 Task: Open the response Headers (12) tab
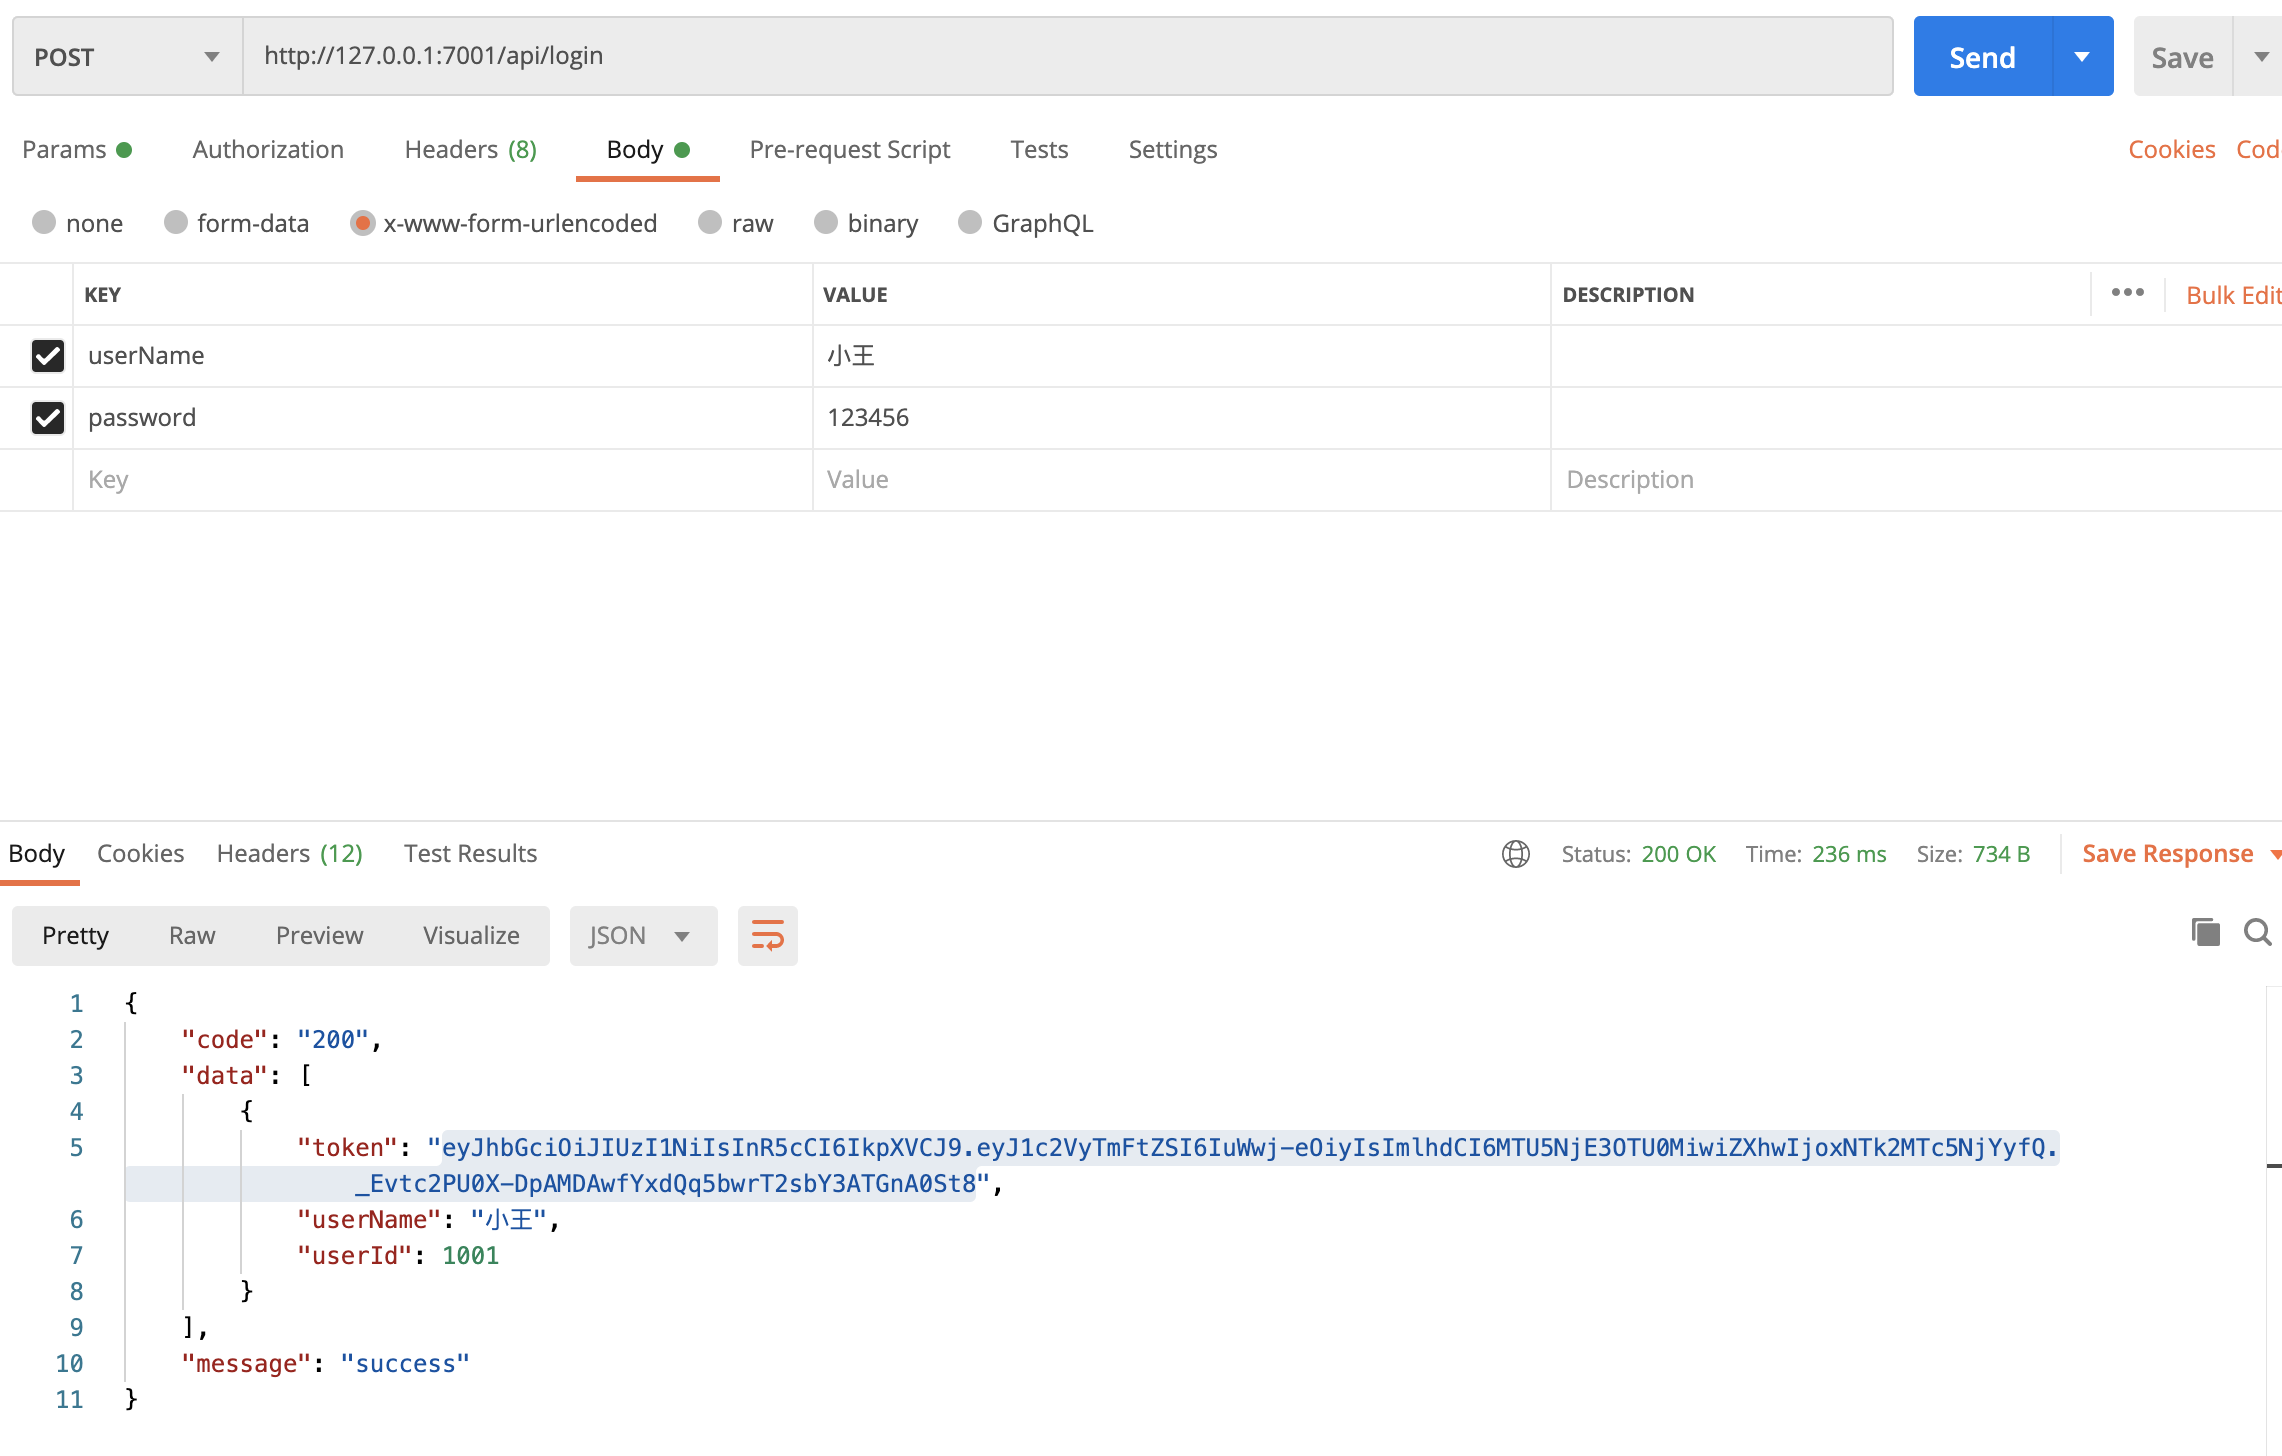click(289, 854)
